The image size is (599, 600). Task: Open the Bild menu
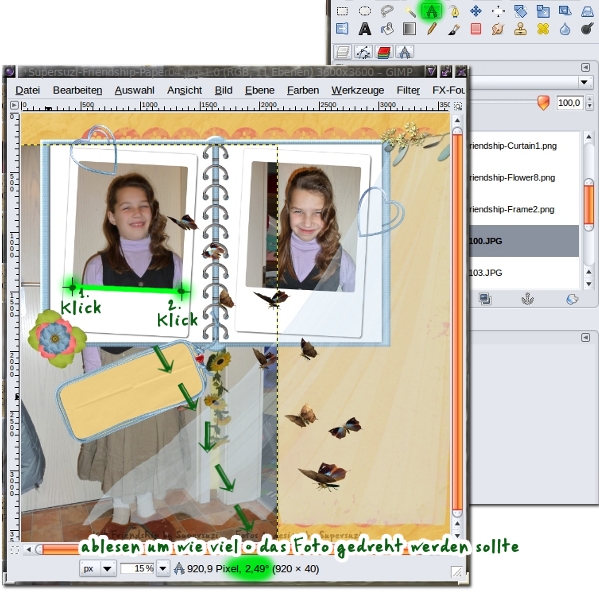224,90
